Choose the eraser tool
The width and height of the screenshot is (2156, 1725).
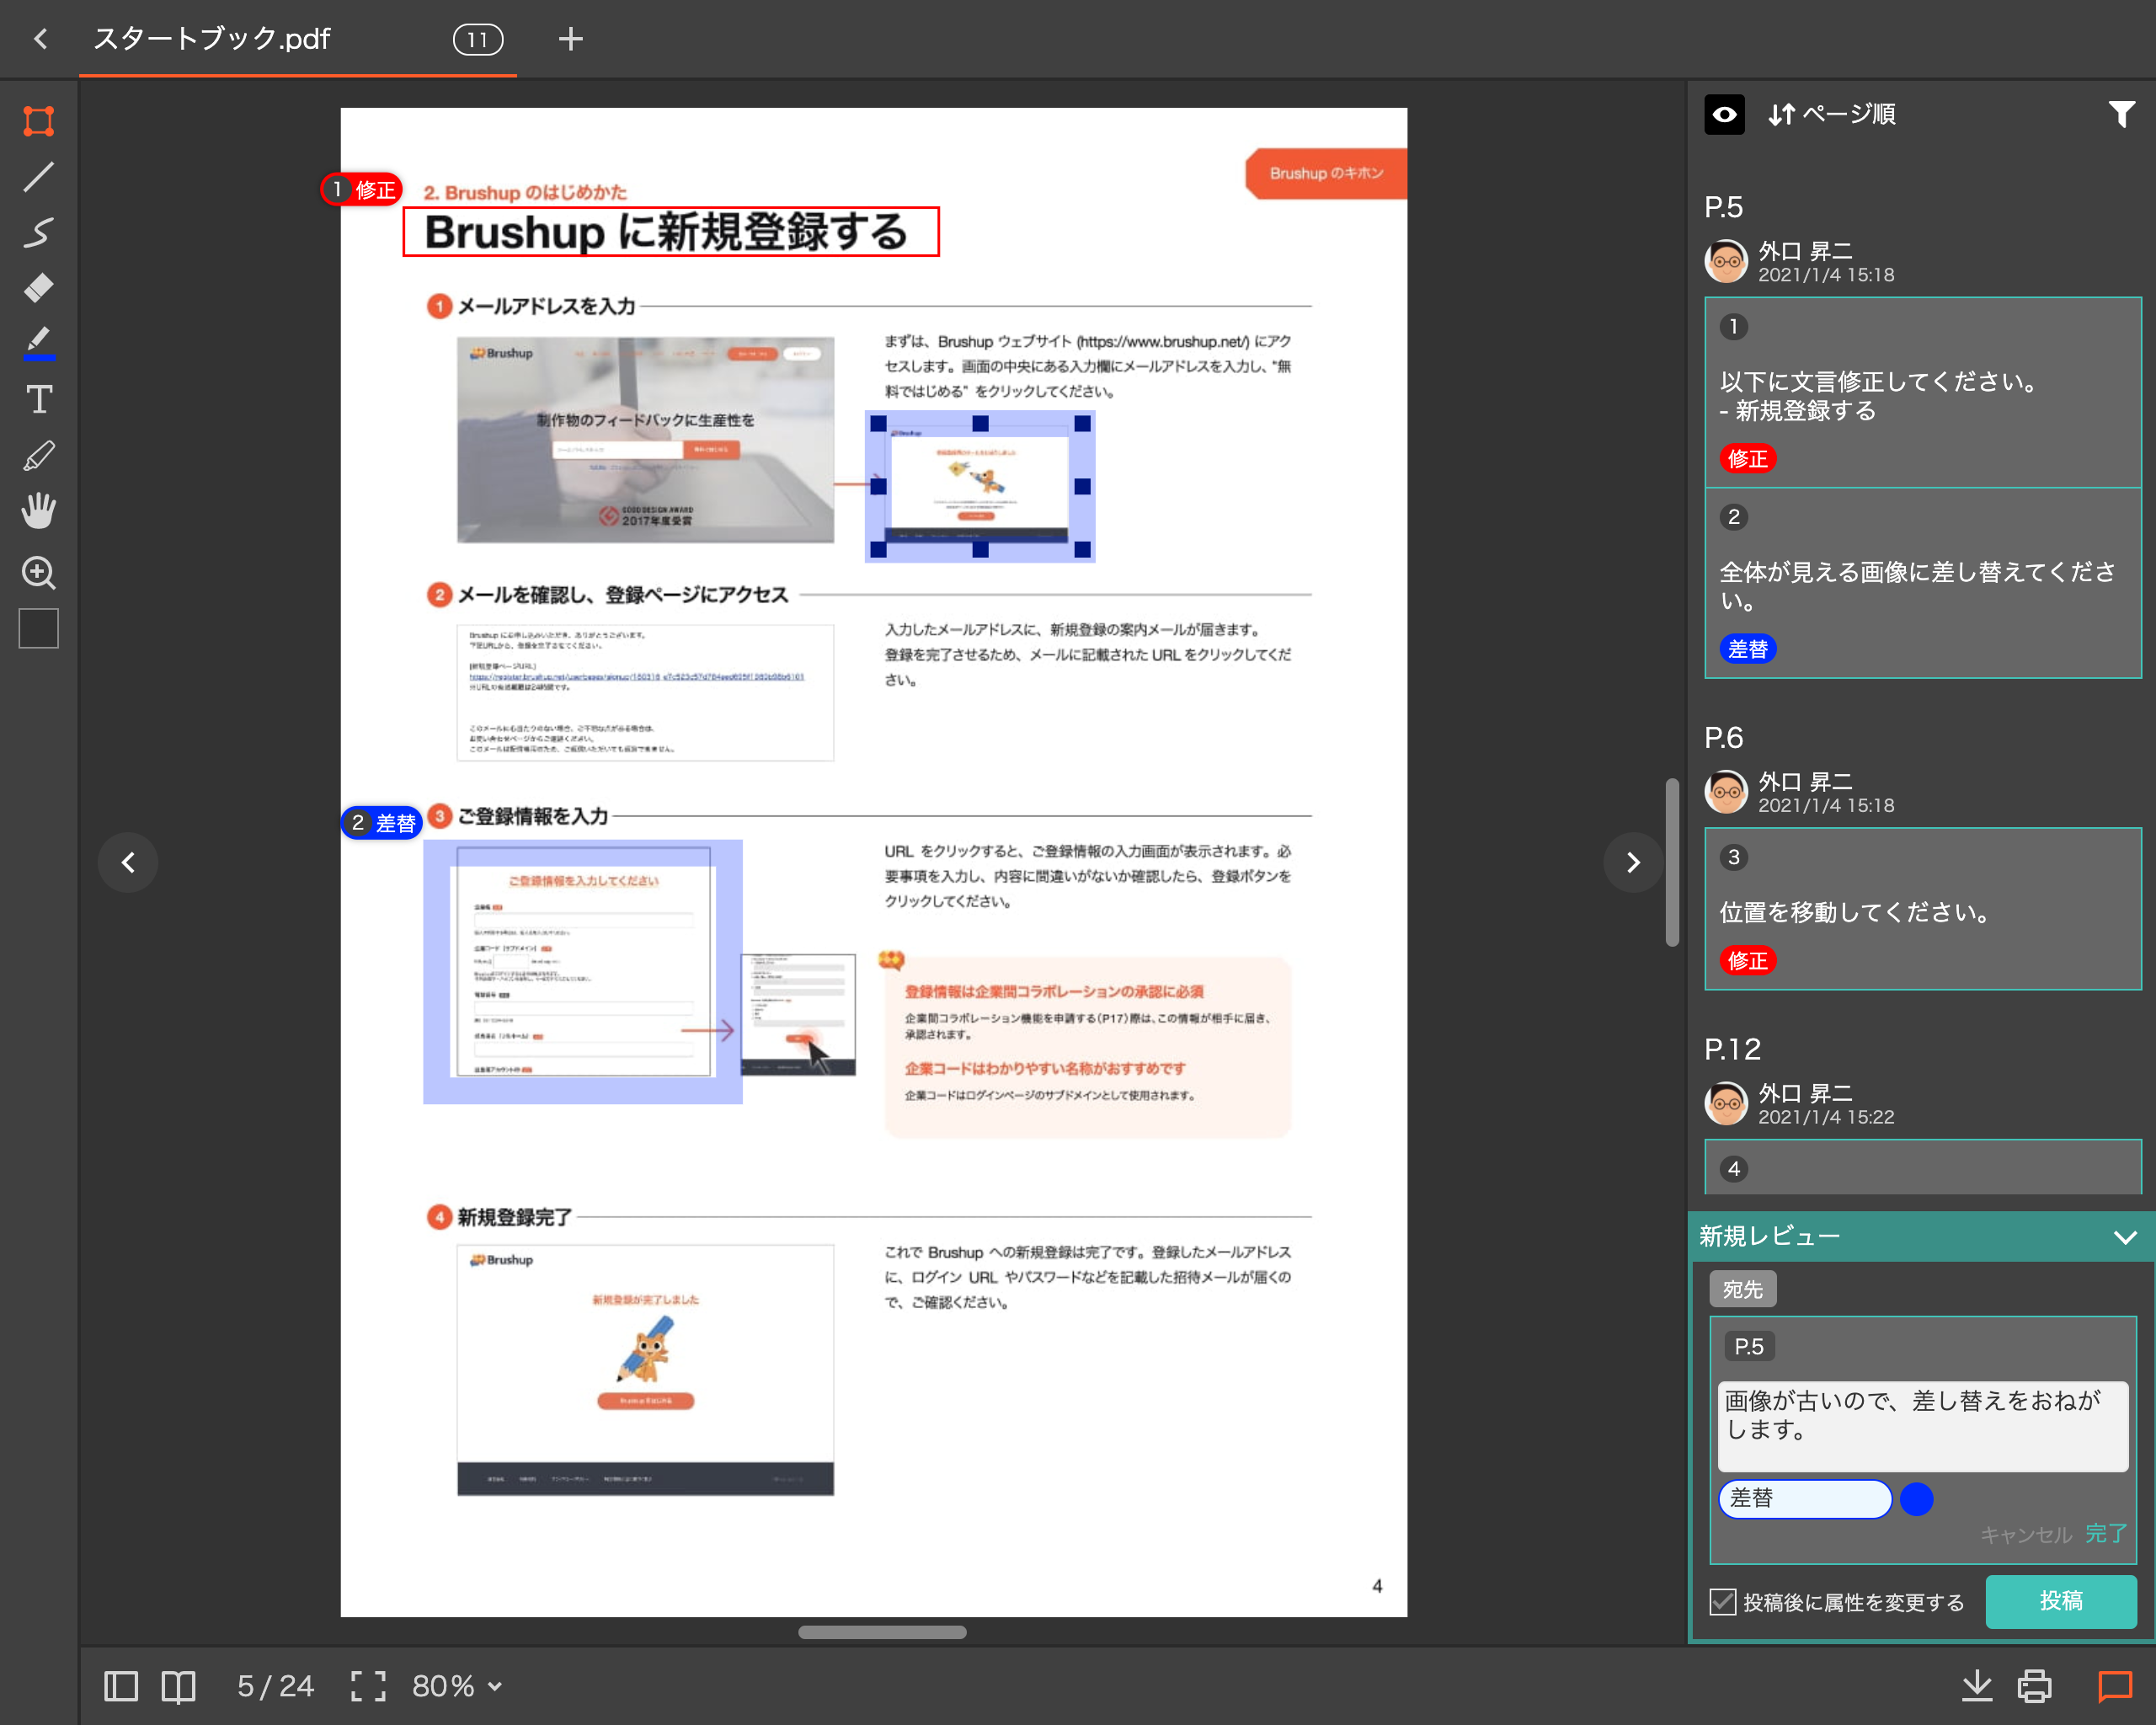pos(38,288)
